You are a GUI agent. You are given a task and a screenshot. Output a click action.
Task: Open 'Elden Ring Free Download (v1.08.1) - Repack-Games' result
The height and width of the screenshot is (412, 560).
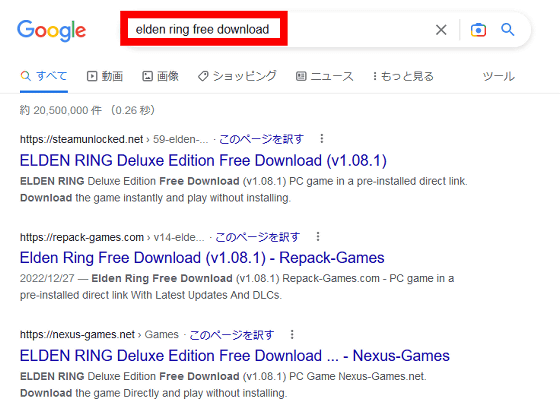[202, 258]
